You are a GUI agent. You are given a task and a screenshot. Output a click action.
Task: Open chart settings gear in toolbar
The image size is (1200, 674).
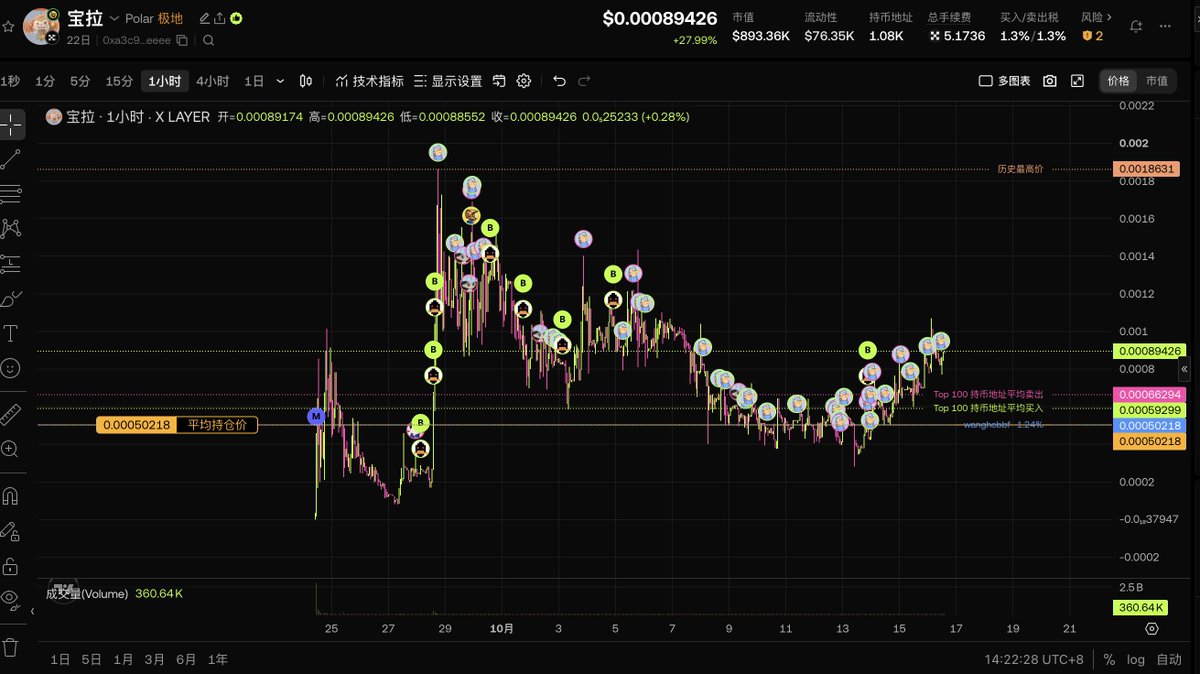pos(524,81)
